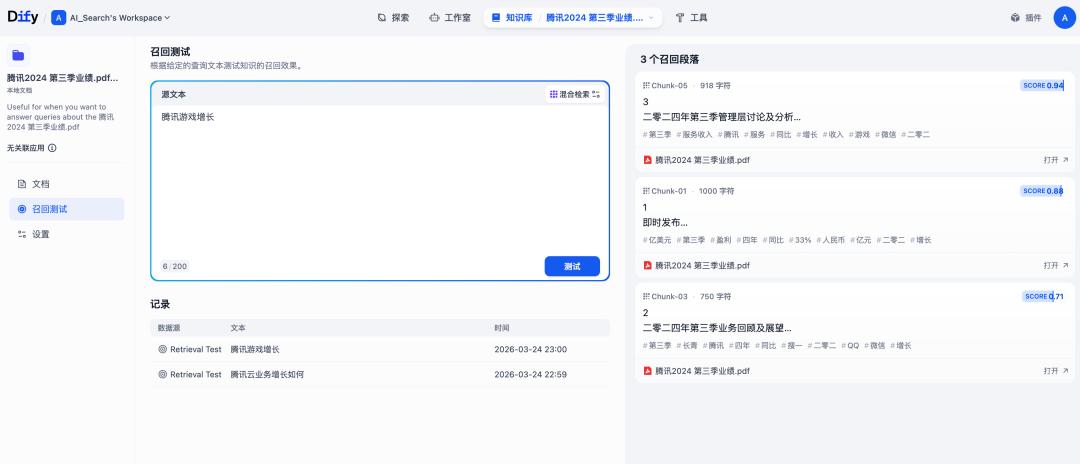The image size is (1080, 464).
Task: Click the Chunk-03 grid icon
Action: click(x=646, y=297)
